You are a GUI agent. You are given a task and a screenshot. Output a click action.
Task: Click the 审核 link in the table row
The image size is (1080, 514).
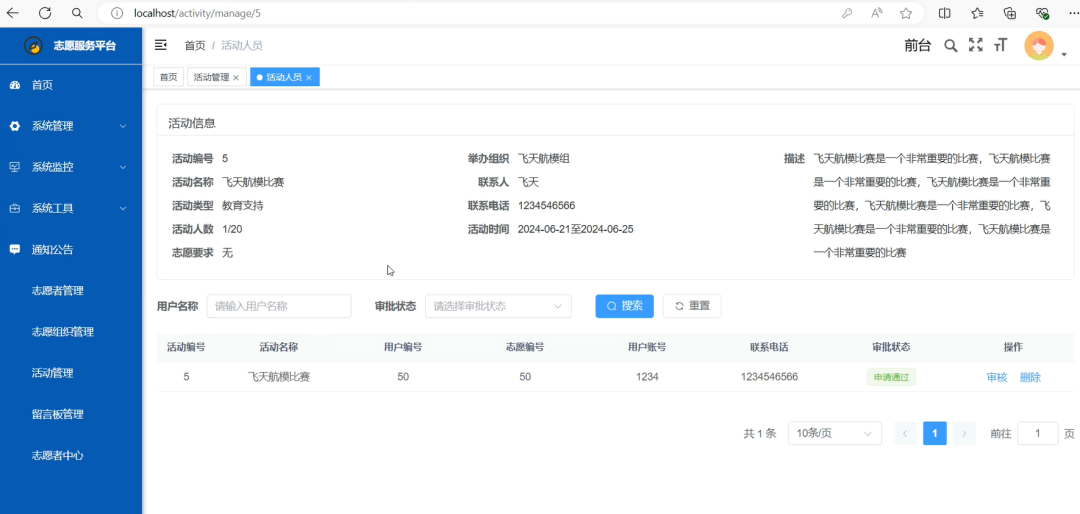997,378
